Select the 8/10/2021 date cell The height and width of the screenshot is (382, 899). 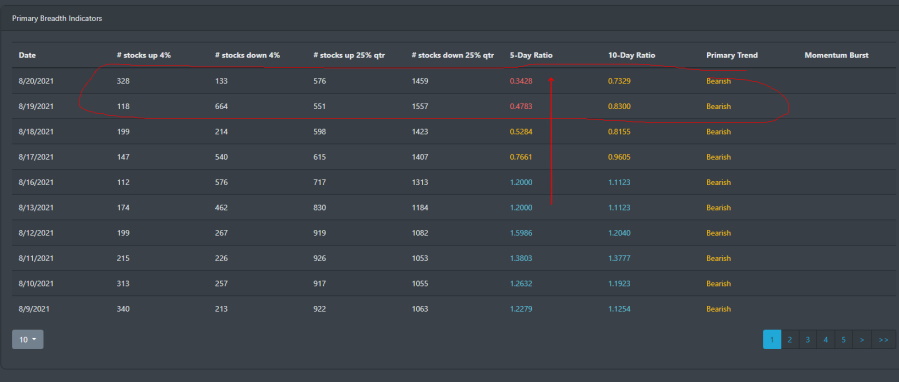coord(36,283)
